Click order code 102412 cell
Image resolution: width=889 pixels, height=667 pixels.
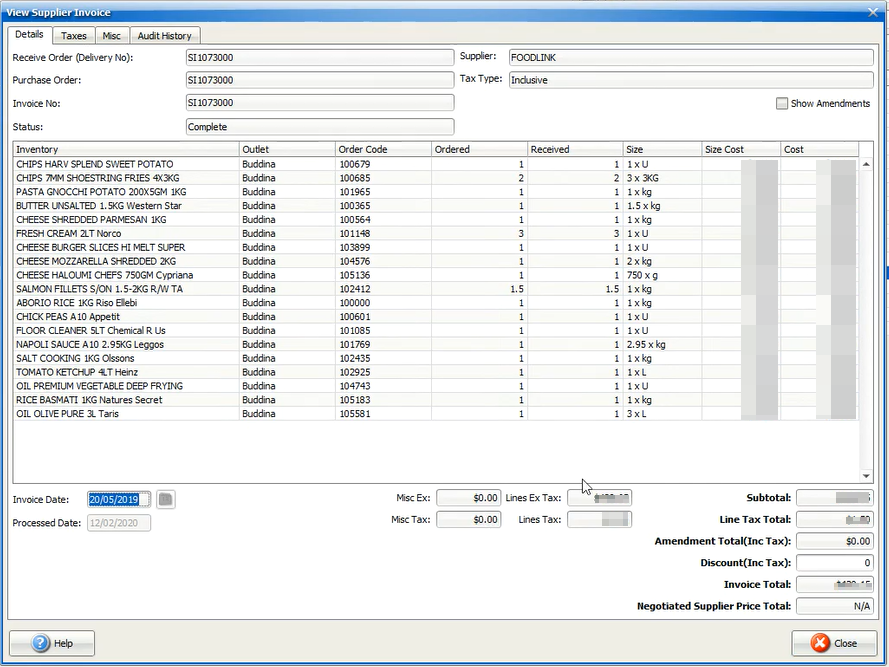coord(383,289)
